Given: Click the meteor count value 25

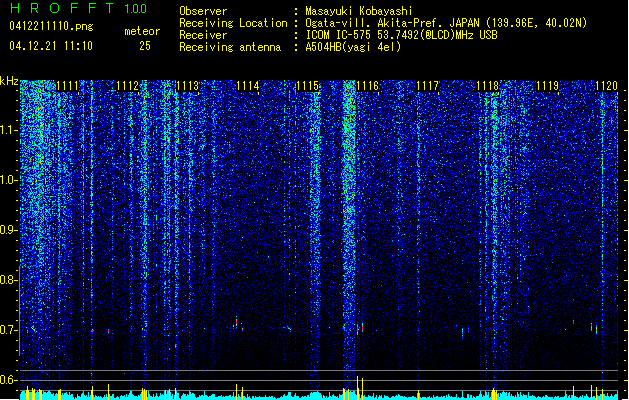Looking at the screenshot, I should [145, 46].
